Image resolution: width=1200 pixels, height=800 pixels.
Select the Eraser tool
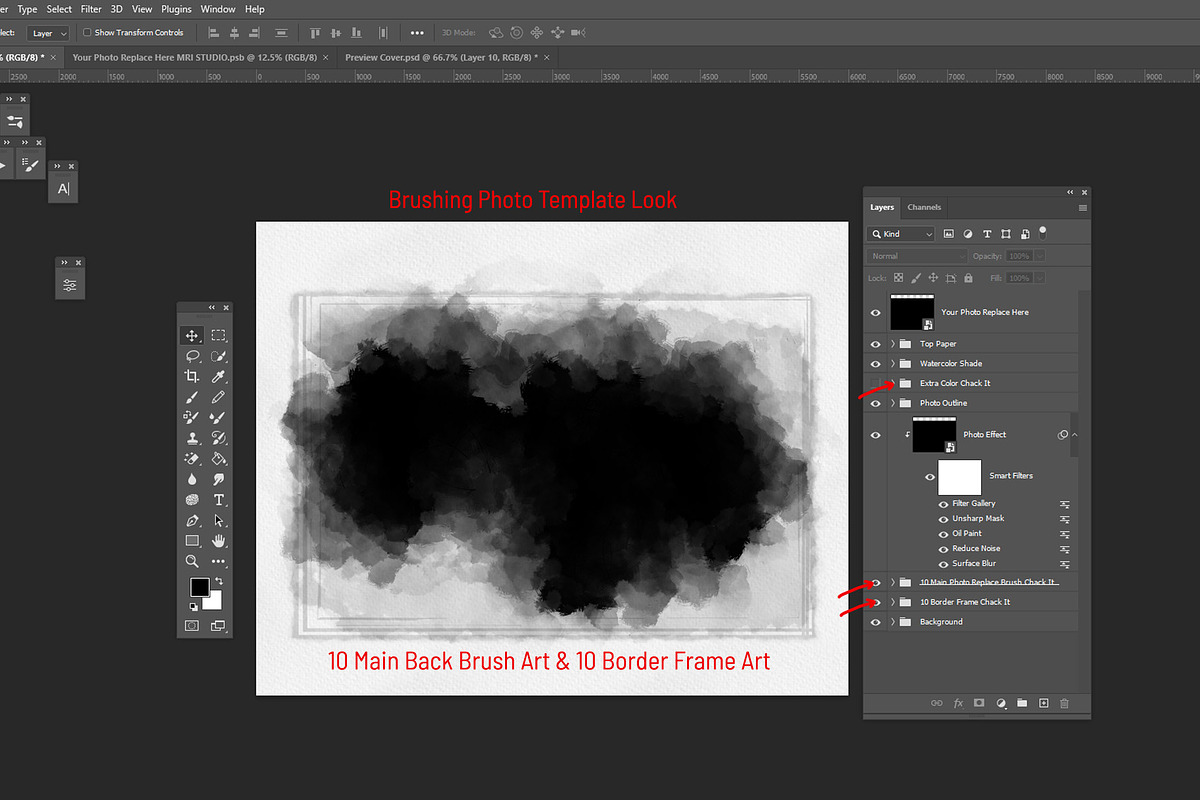click(191, 459)
